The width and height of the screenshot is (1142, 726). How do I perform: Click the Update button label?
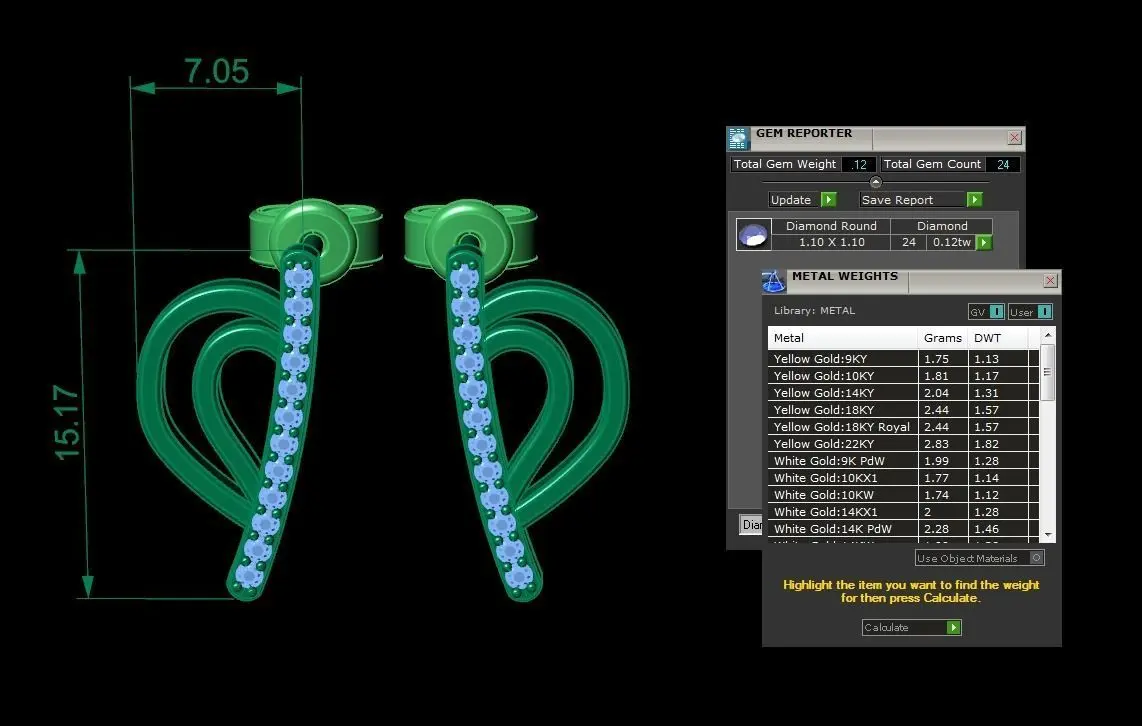coord(791,200)
